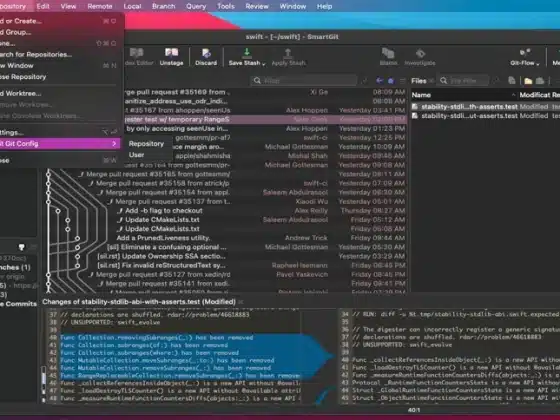Open the View menu
This screenshot has width=560, height=420.
click(x=68, y=6)
